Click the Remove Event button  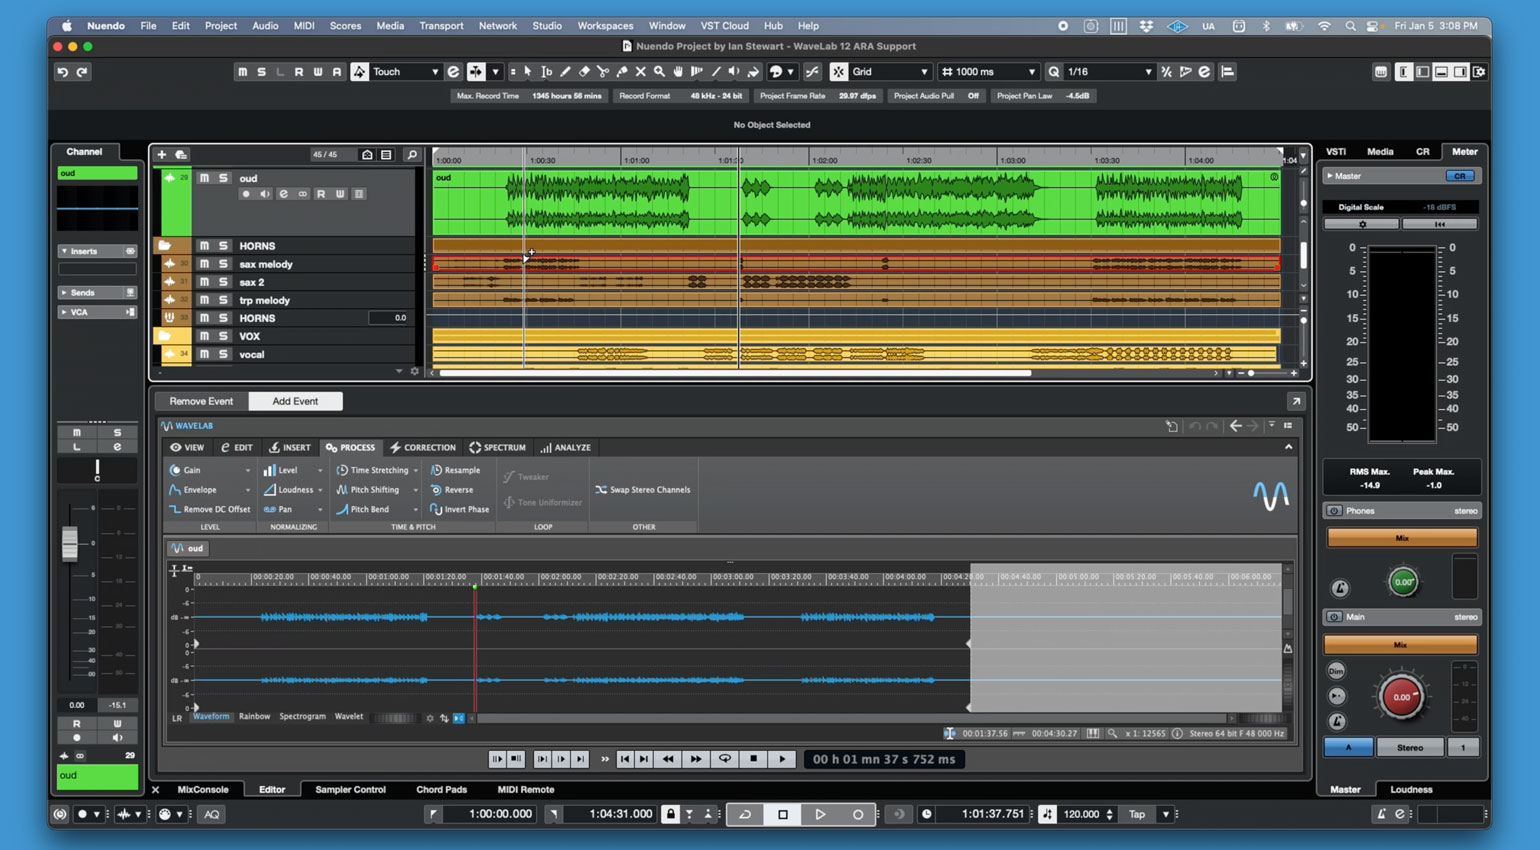201,401
